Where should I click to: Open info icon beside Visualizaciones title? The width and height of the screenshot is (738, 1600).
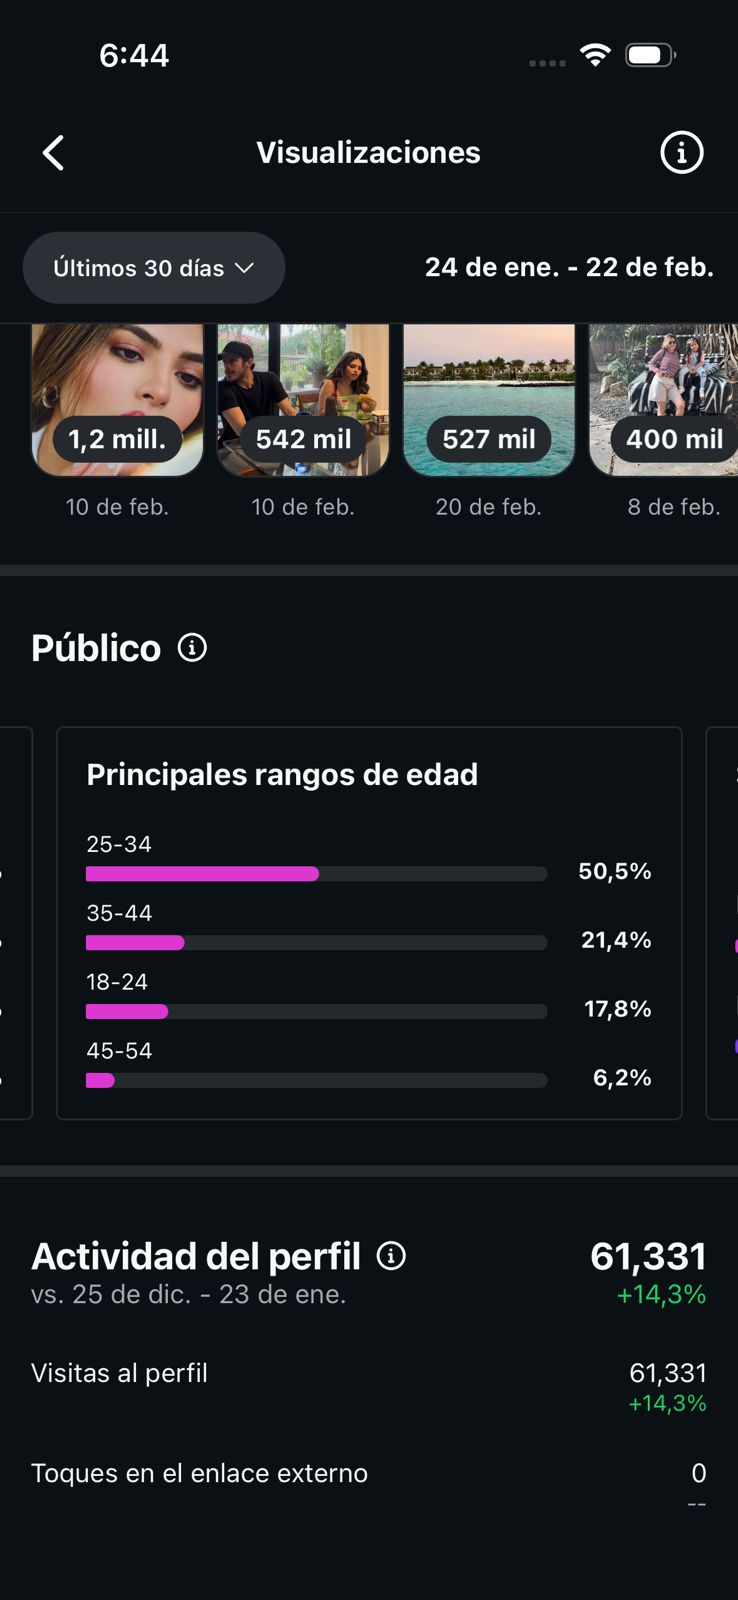coord(682,153)
